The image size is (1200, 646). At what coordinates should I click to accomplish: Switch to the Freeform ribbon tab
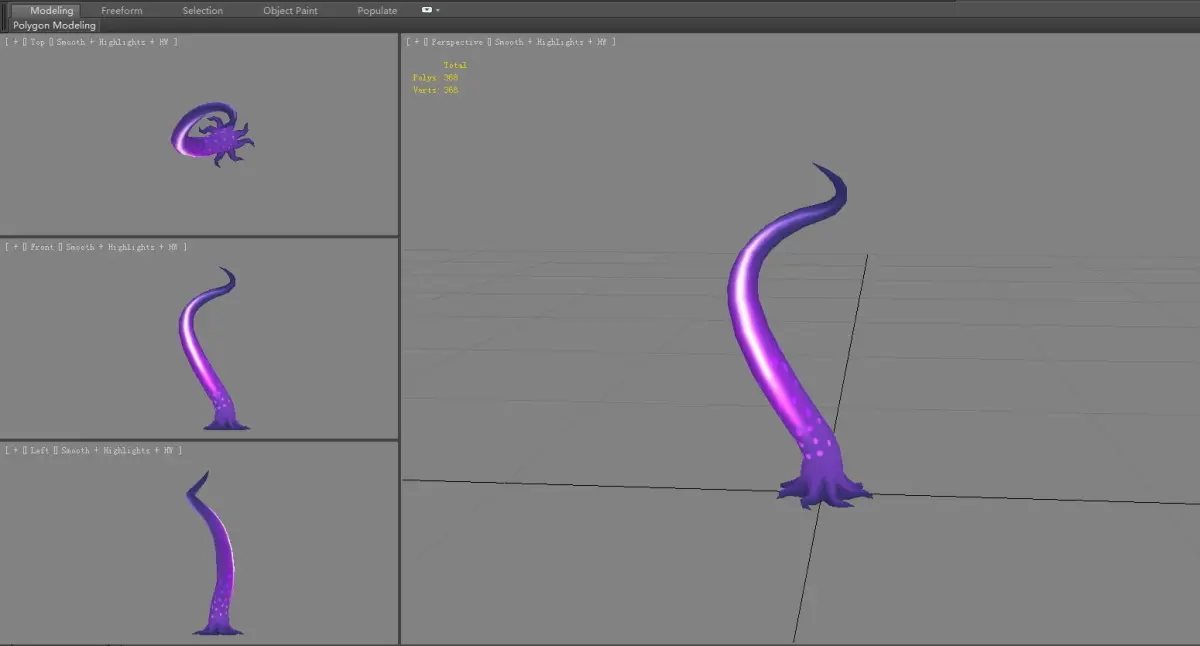click(122, 10)
